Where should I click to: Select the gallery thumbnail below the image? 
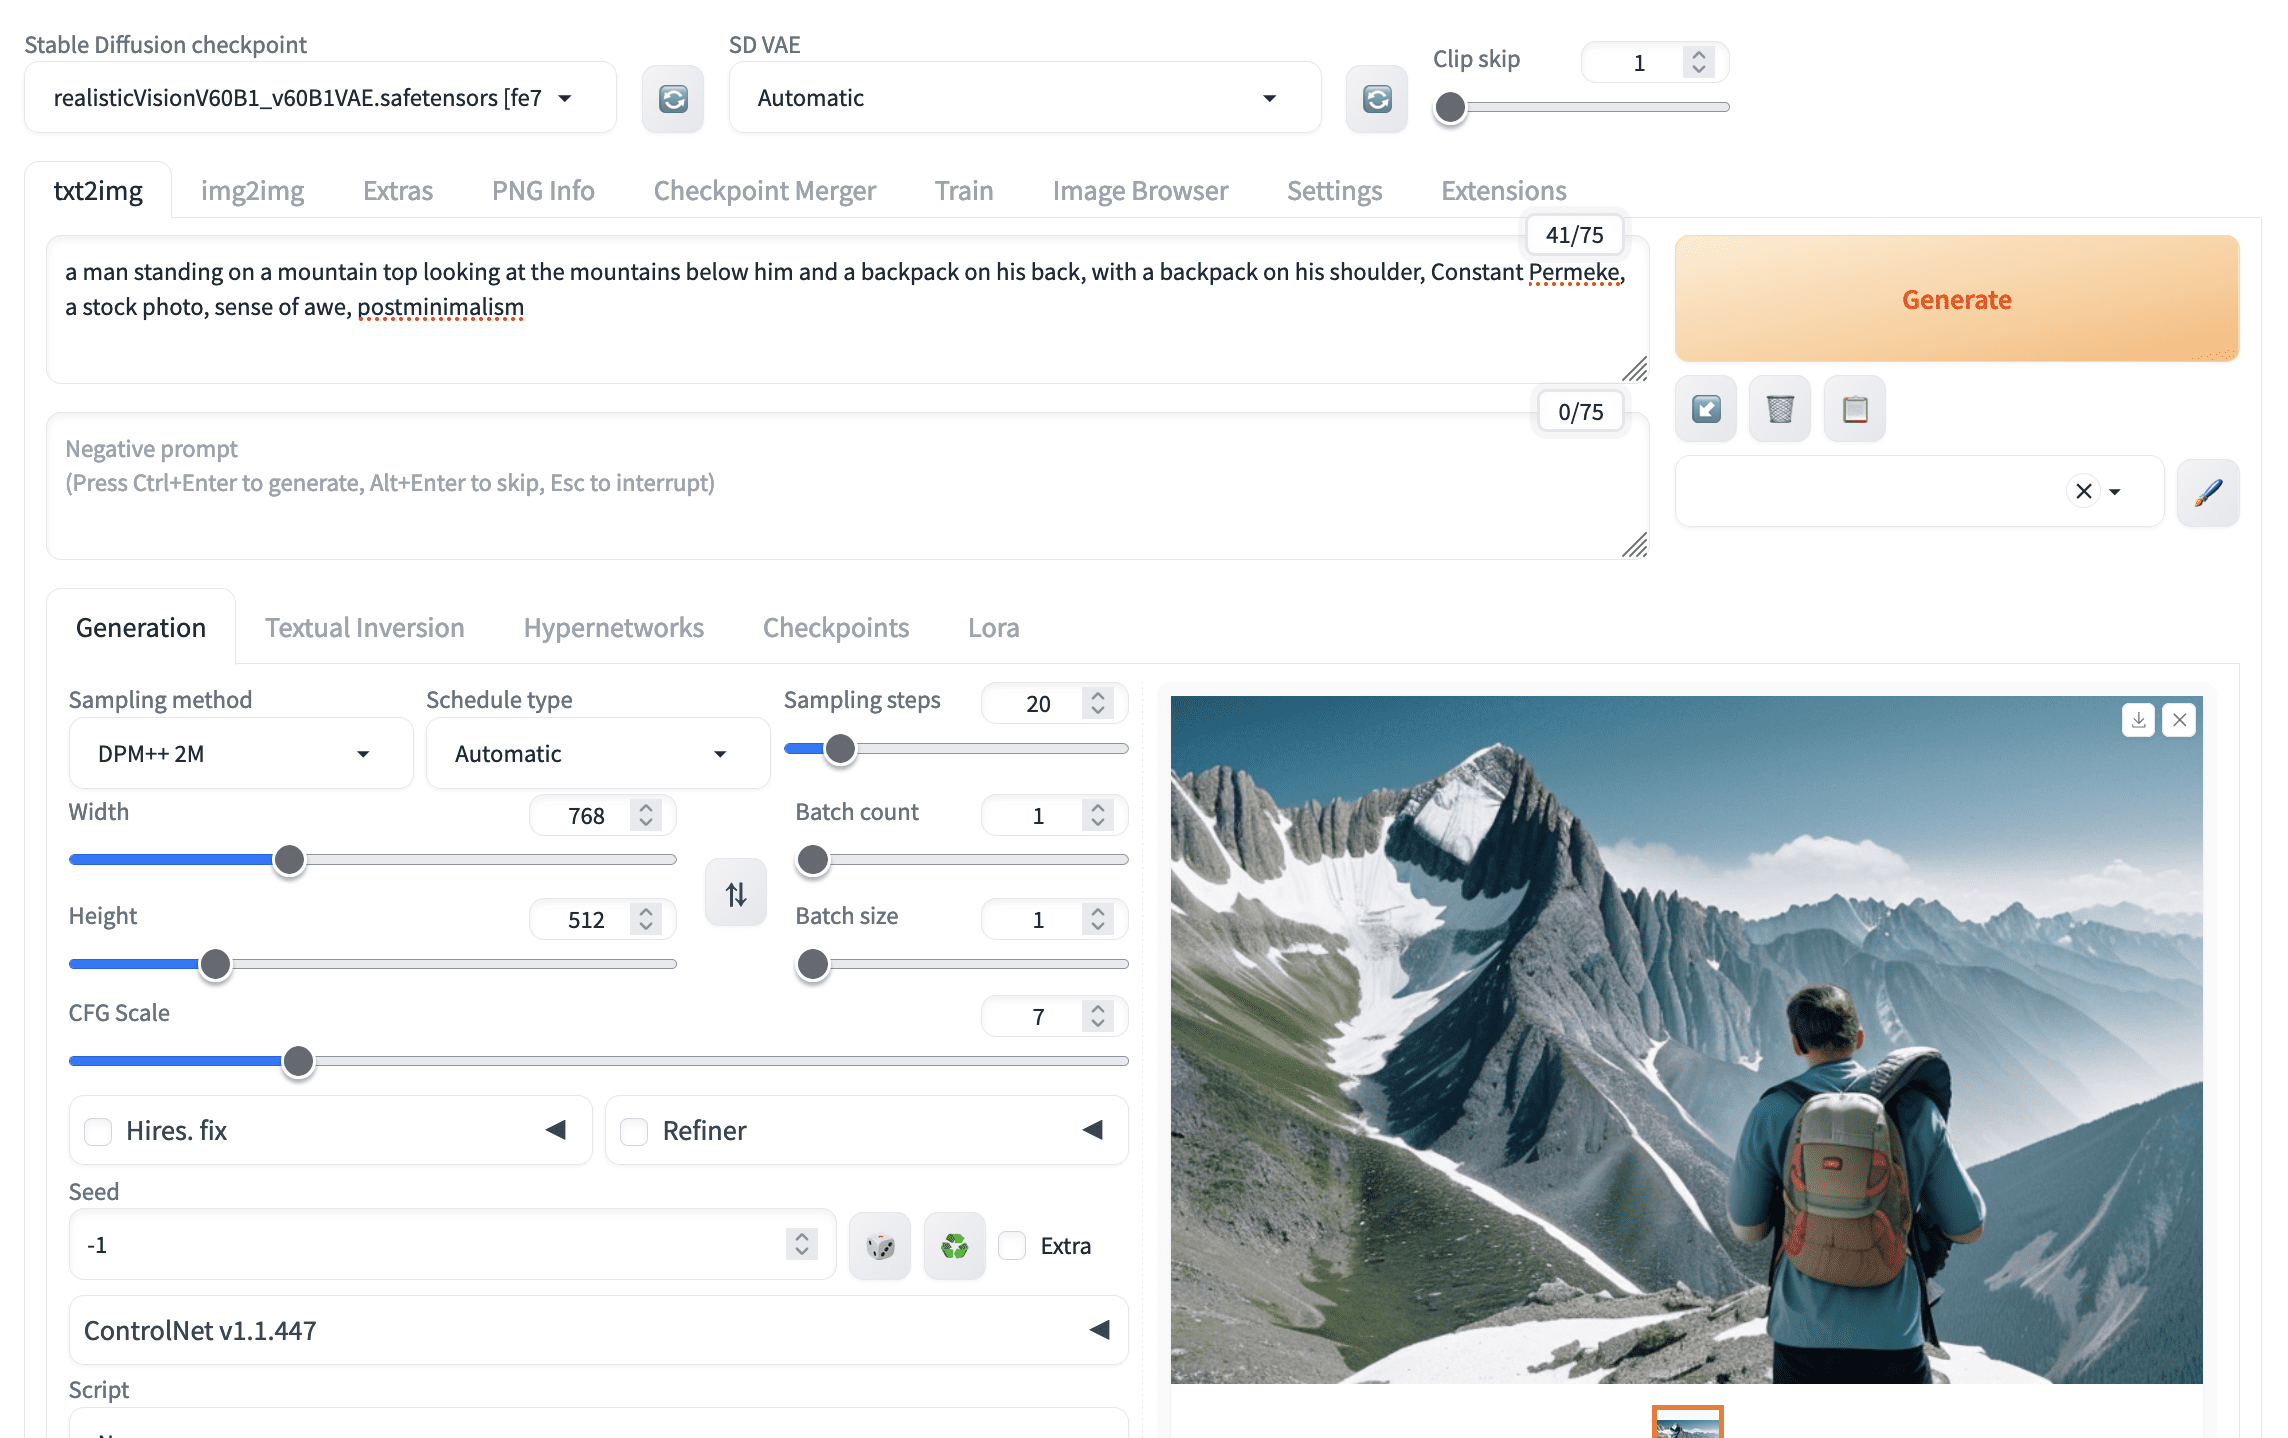1687,1423
